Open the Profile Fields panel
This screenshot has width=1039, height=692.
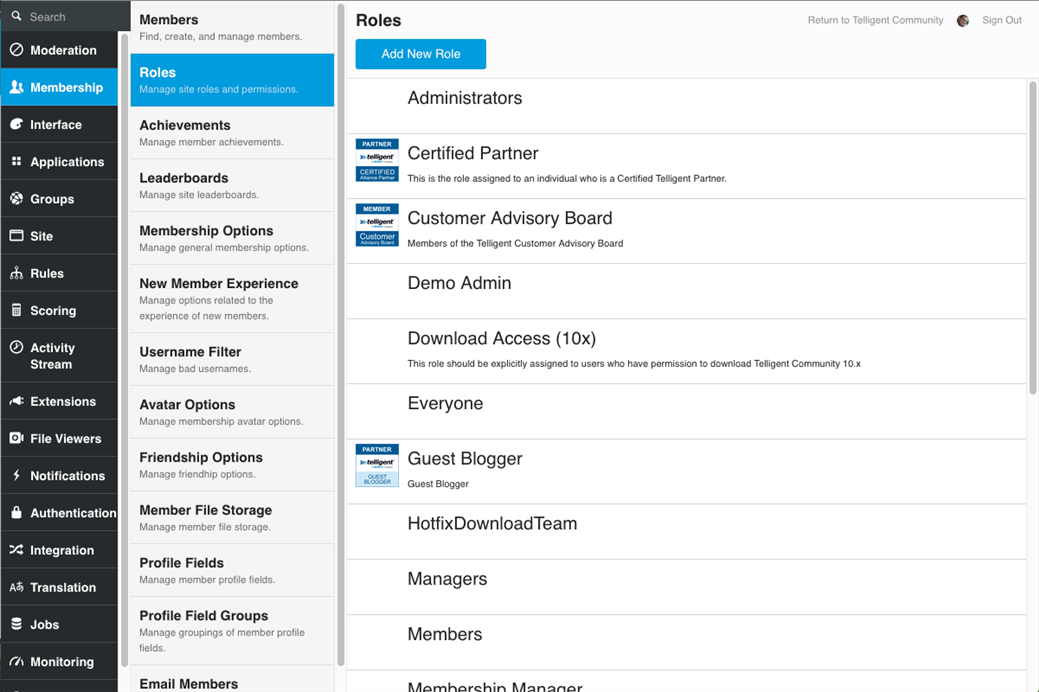(x=232, y=570)
